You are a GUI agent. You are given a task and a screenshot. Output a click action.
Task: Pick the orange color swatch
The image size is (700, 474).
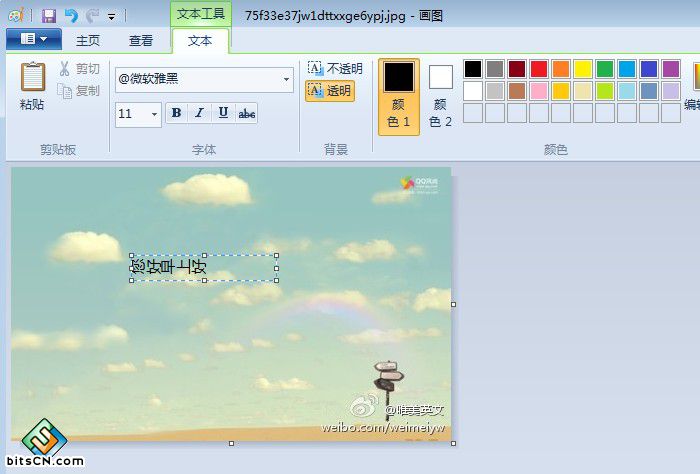[561, 69]
